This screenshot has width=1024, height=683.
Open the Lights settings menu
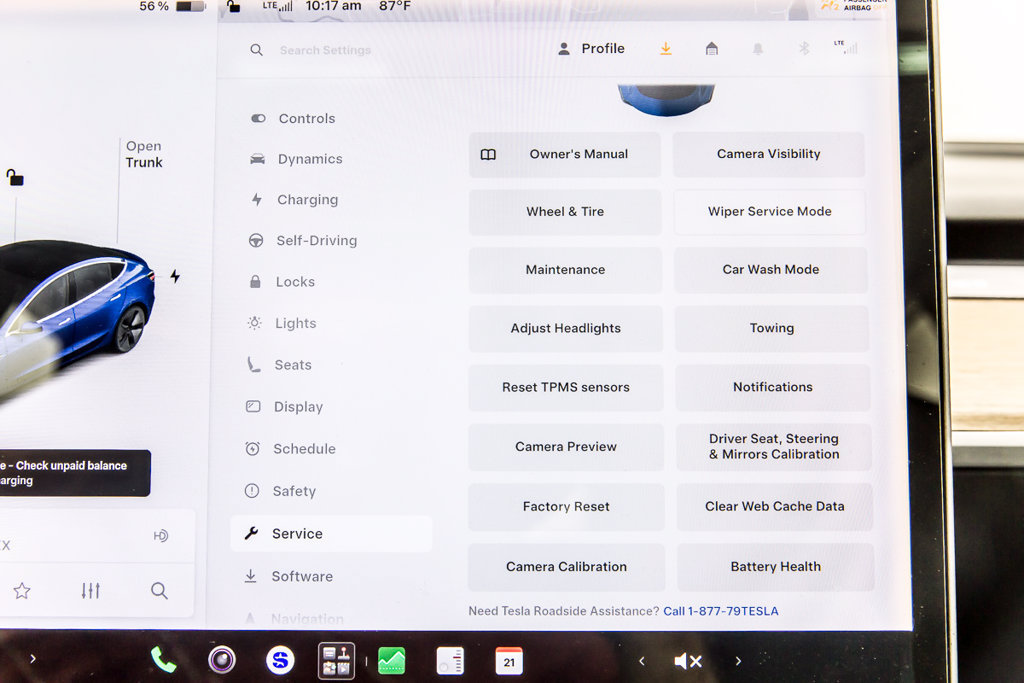282,323
